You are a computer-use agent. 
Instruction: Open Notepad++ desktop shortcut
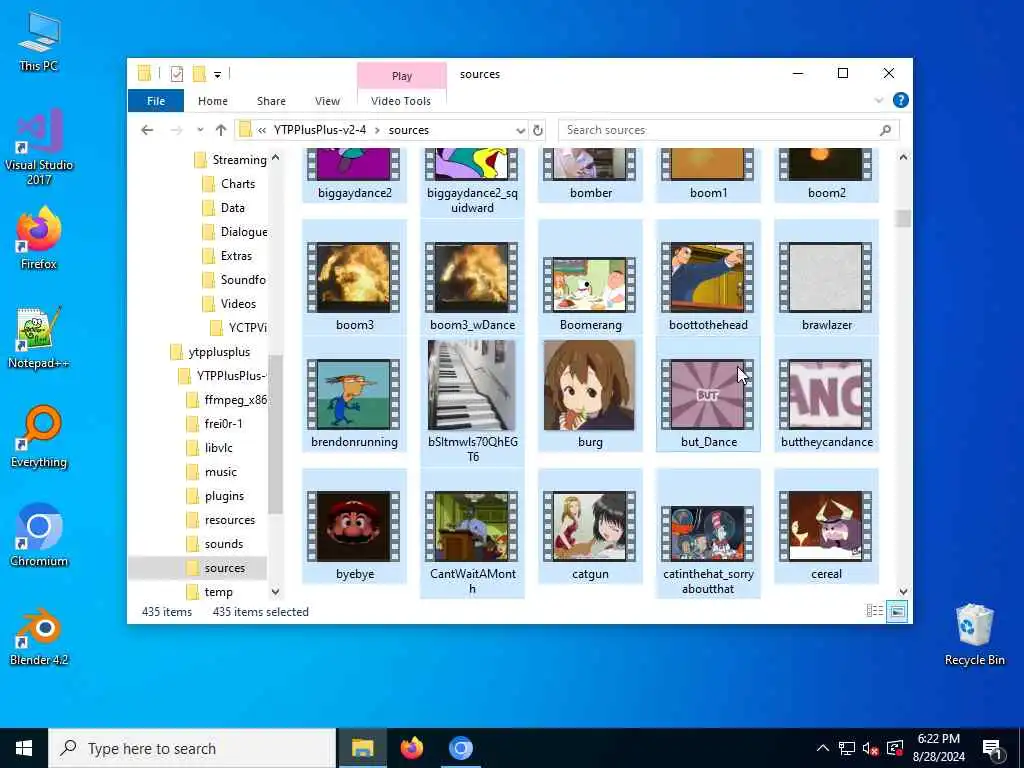click(x=39, y=338)
